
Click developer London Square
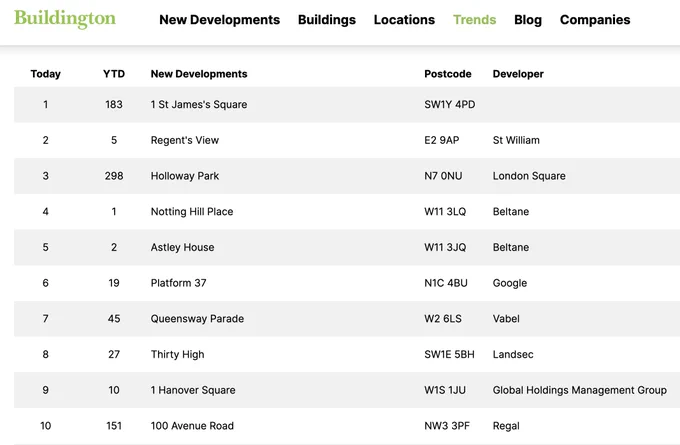tap(529, 176)
